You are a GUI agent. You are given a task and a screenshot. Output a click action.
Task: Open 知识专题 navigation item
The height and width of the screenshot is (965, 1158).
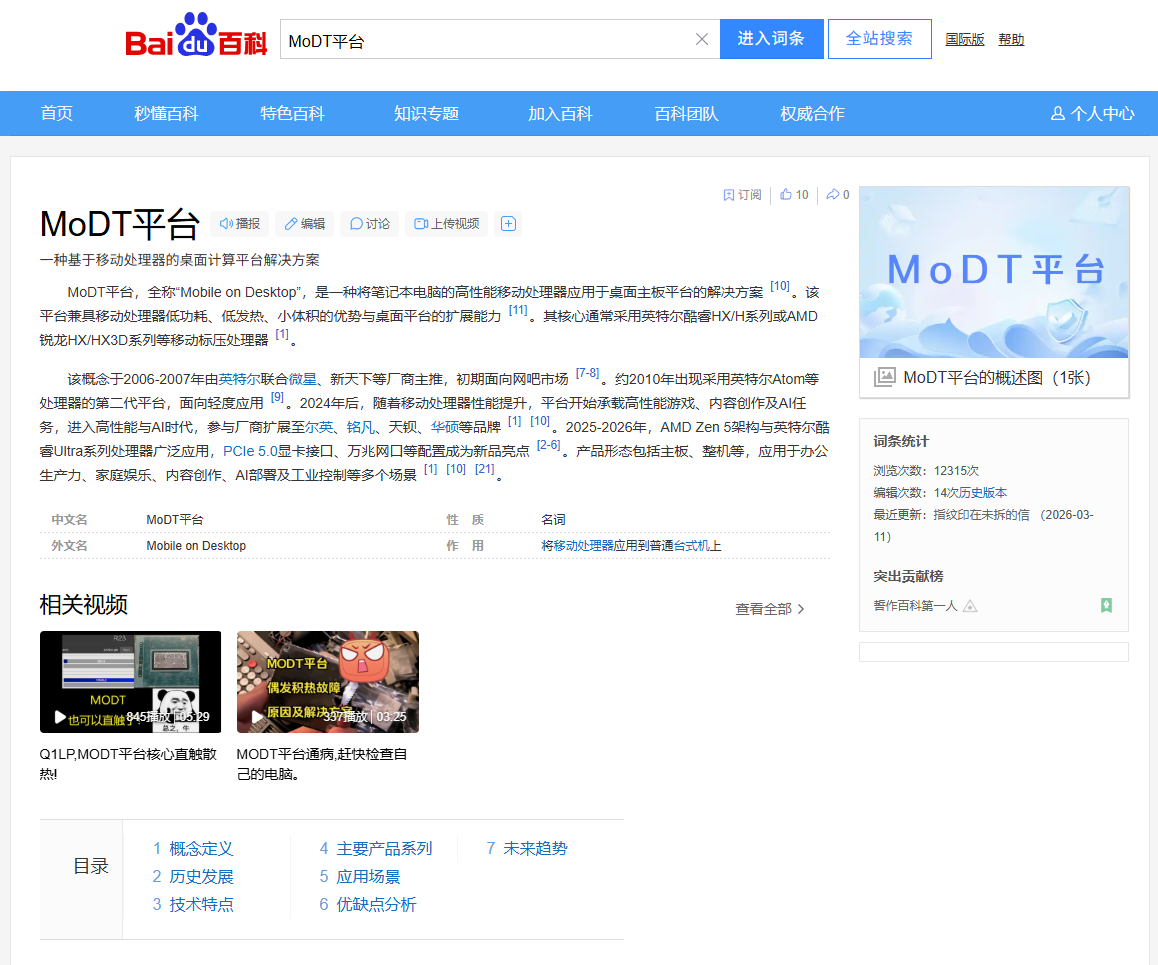pos(426,114)
